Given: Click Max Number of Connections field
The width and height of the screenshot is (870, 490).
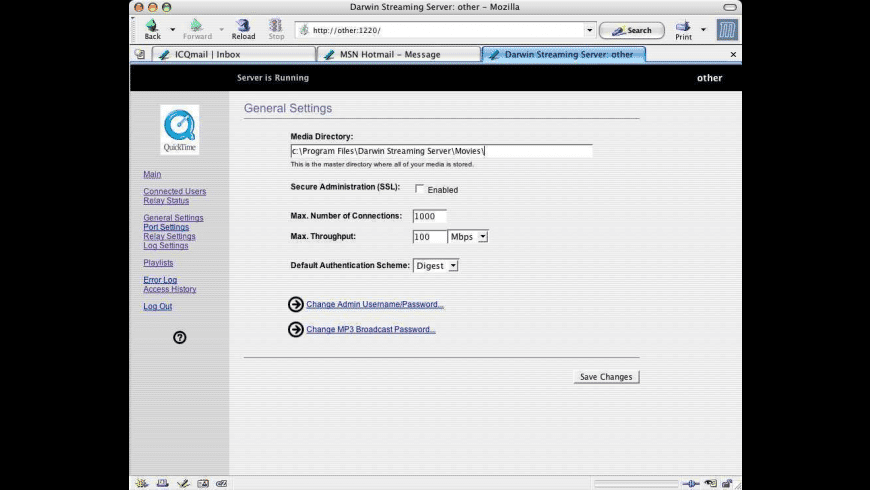Looking at the screenshot, I should tap(429, 216).
